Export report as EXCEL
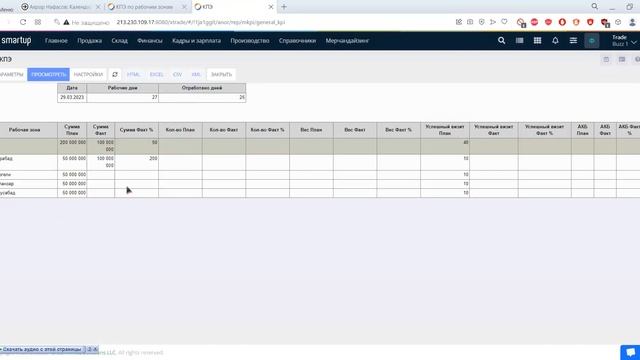The image size is (640, 360). [x=157, y=74]
